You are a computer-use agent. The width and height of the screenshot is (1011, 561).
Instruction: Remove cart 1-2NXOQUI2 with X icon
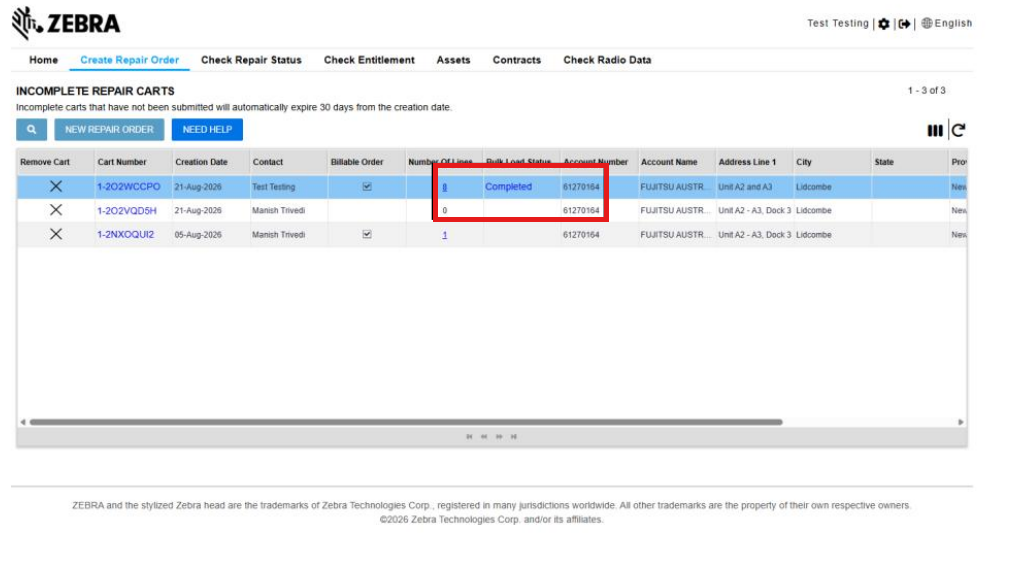click(x=56, y=234)
